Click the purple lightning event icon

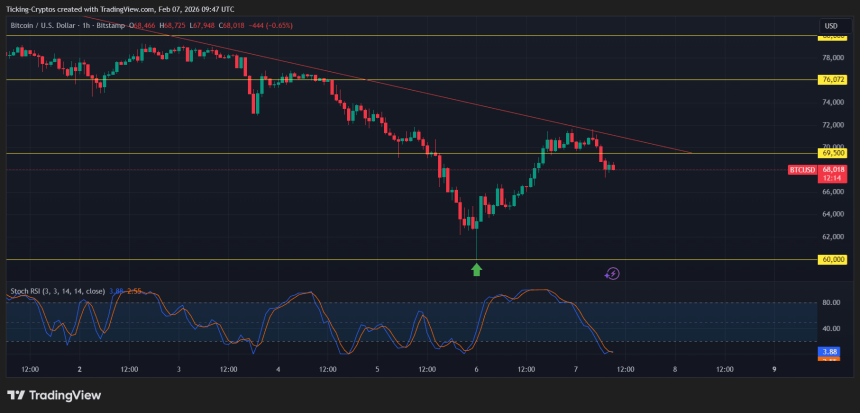613,273
